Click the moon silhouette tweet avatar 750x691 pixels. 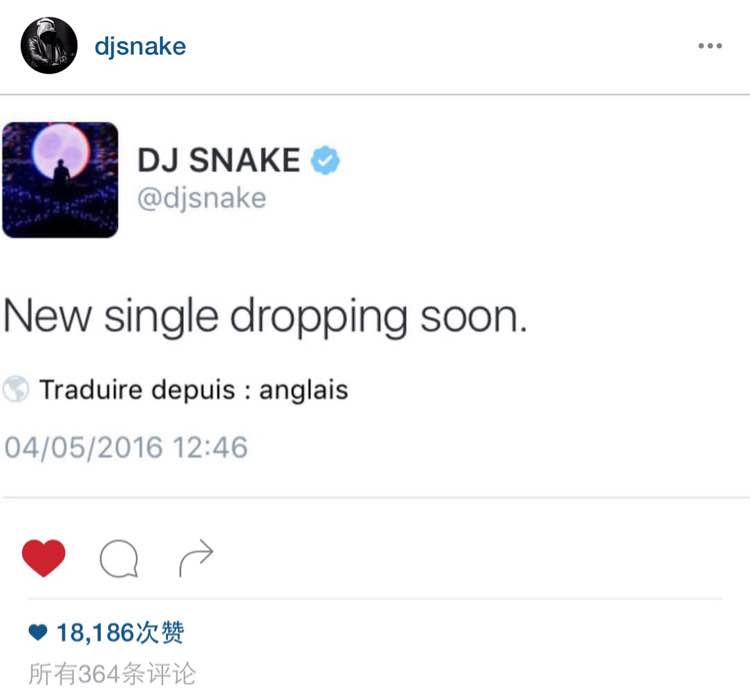click(x=60, y=180)
